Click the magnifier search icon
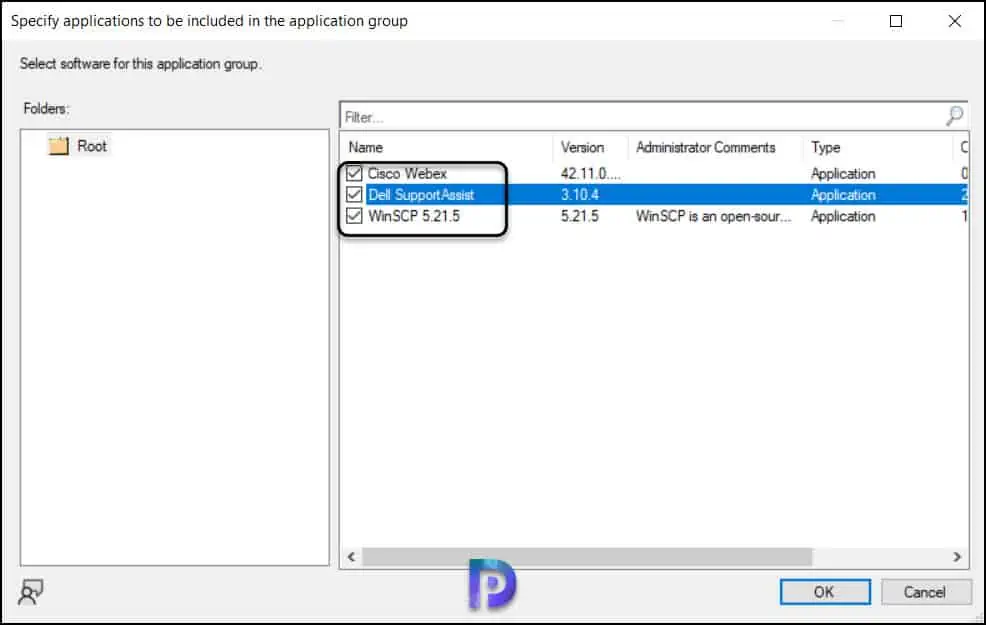986x625 pixels. click(x=955, y=116)
